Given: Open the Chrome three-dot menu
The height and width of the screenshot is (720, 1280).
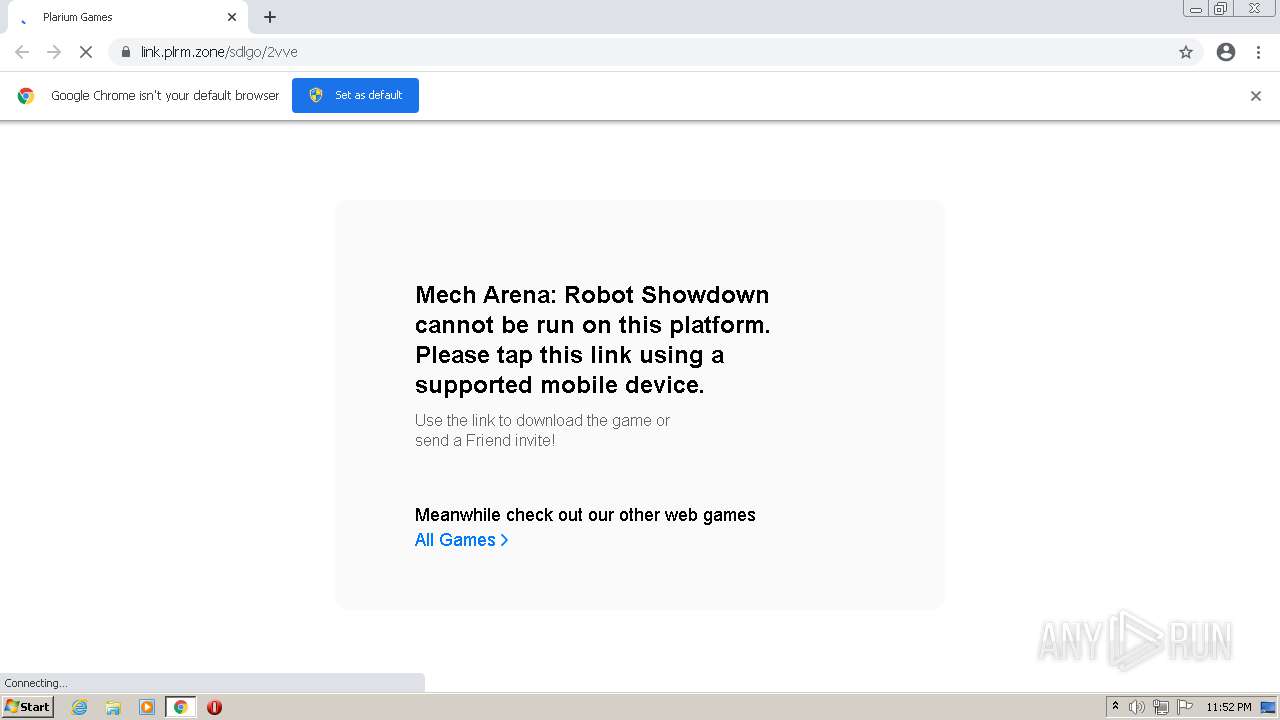Looking at the screenshot, I should coord(1259,52).
